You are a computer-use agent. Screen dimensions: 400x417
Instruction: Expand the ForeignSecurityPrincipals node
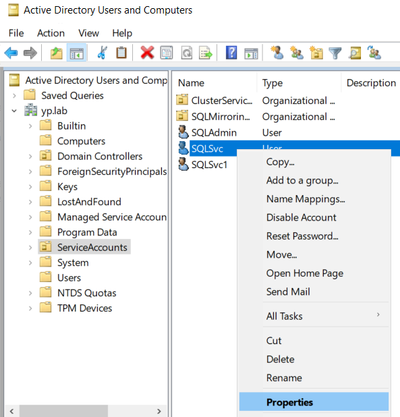[30, 172]
